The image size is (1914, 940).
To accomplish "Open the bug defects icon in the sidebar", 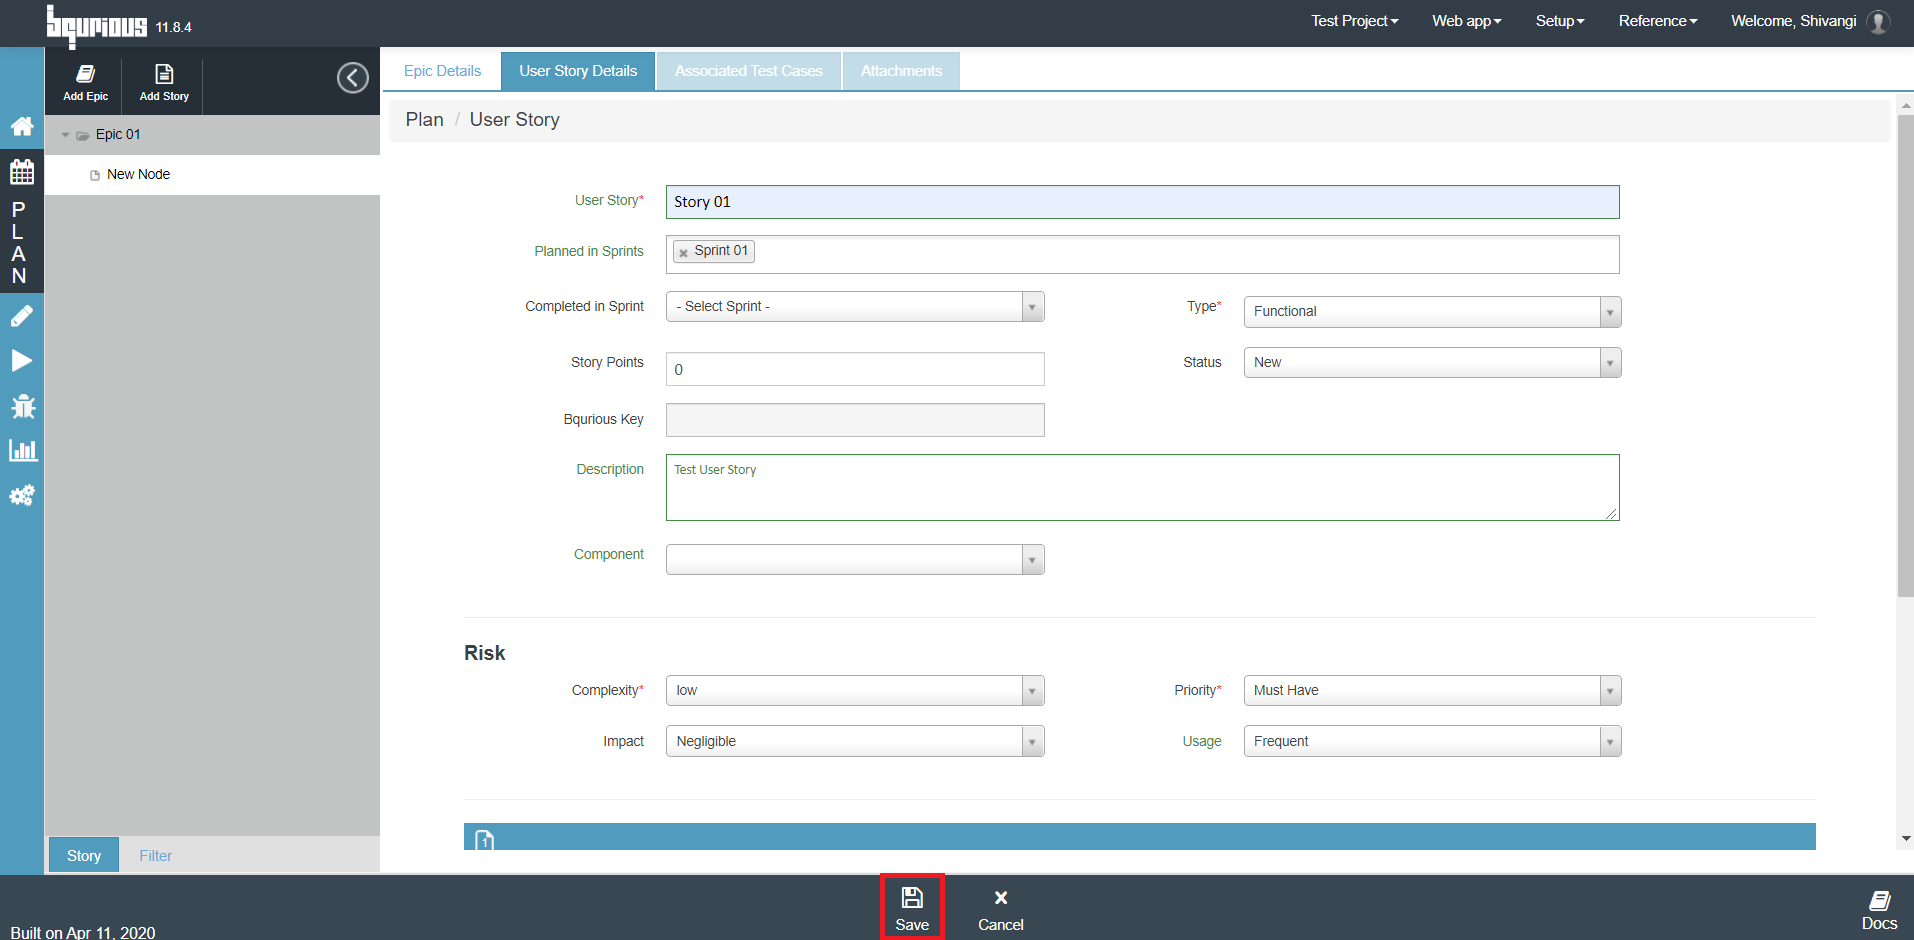I will [22, 406].
